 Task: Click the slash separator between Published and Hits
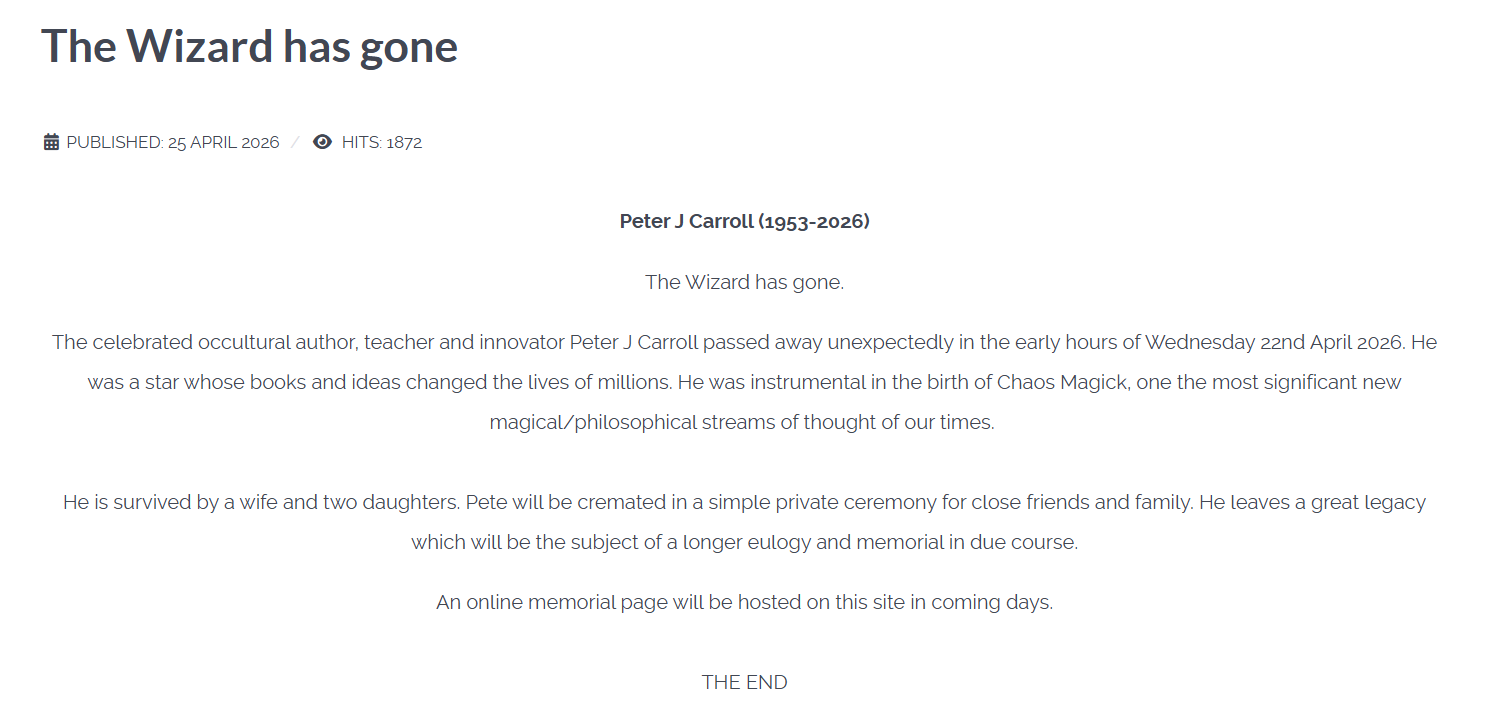point(295,142)
